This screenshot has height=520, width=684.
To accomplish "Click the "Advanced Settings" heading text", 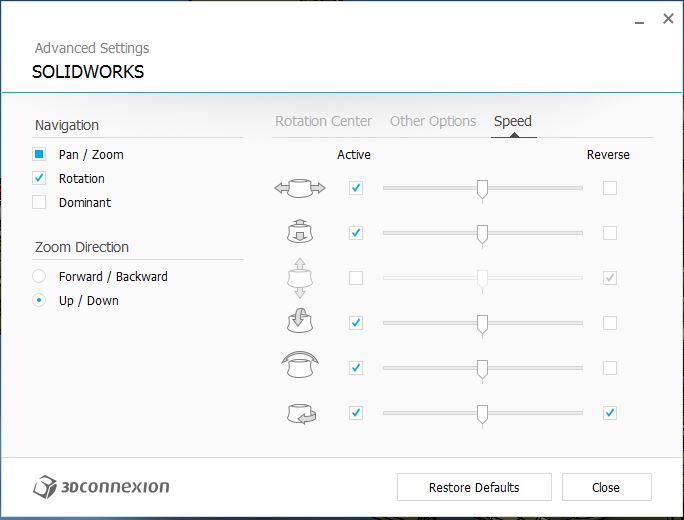I will click(x=92, y=48).
